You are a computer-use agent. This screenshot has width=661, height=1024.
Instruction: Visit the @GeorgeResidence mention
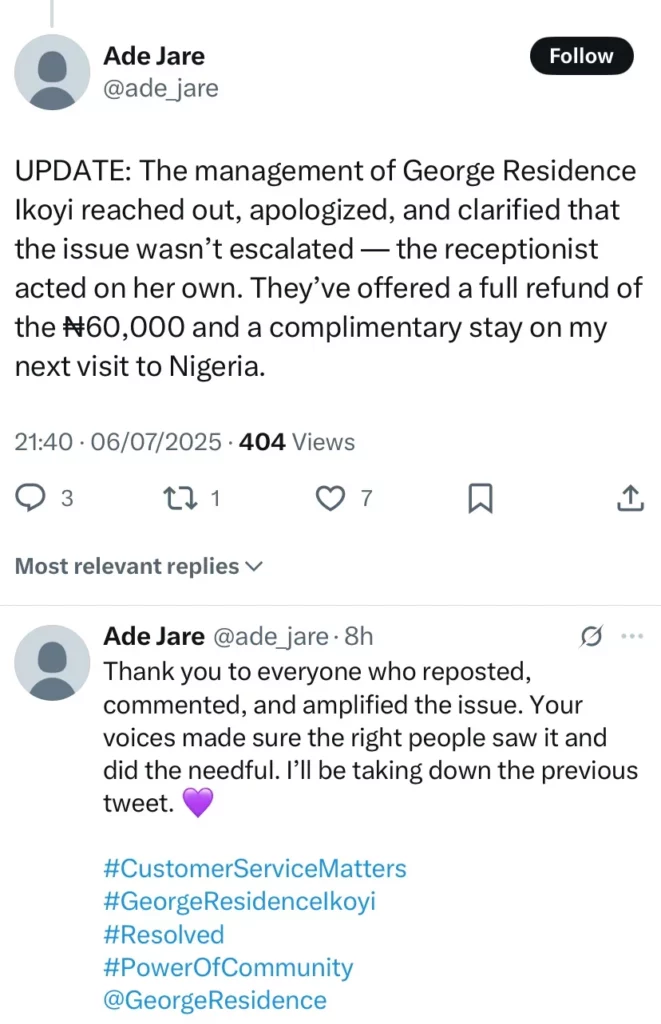coord(215,1001)
